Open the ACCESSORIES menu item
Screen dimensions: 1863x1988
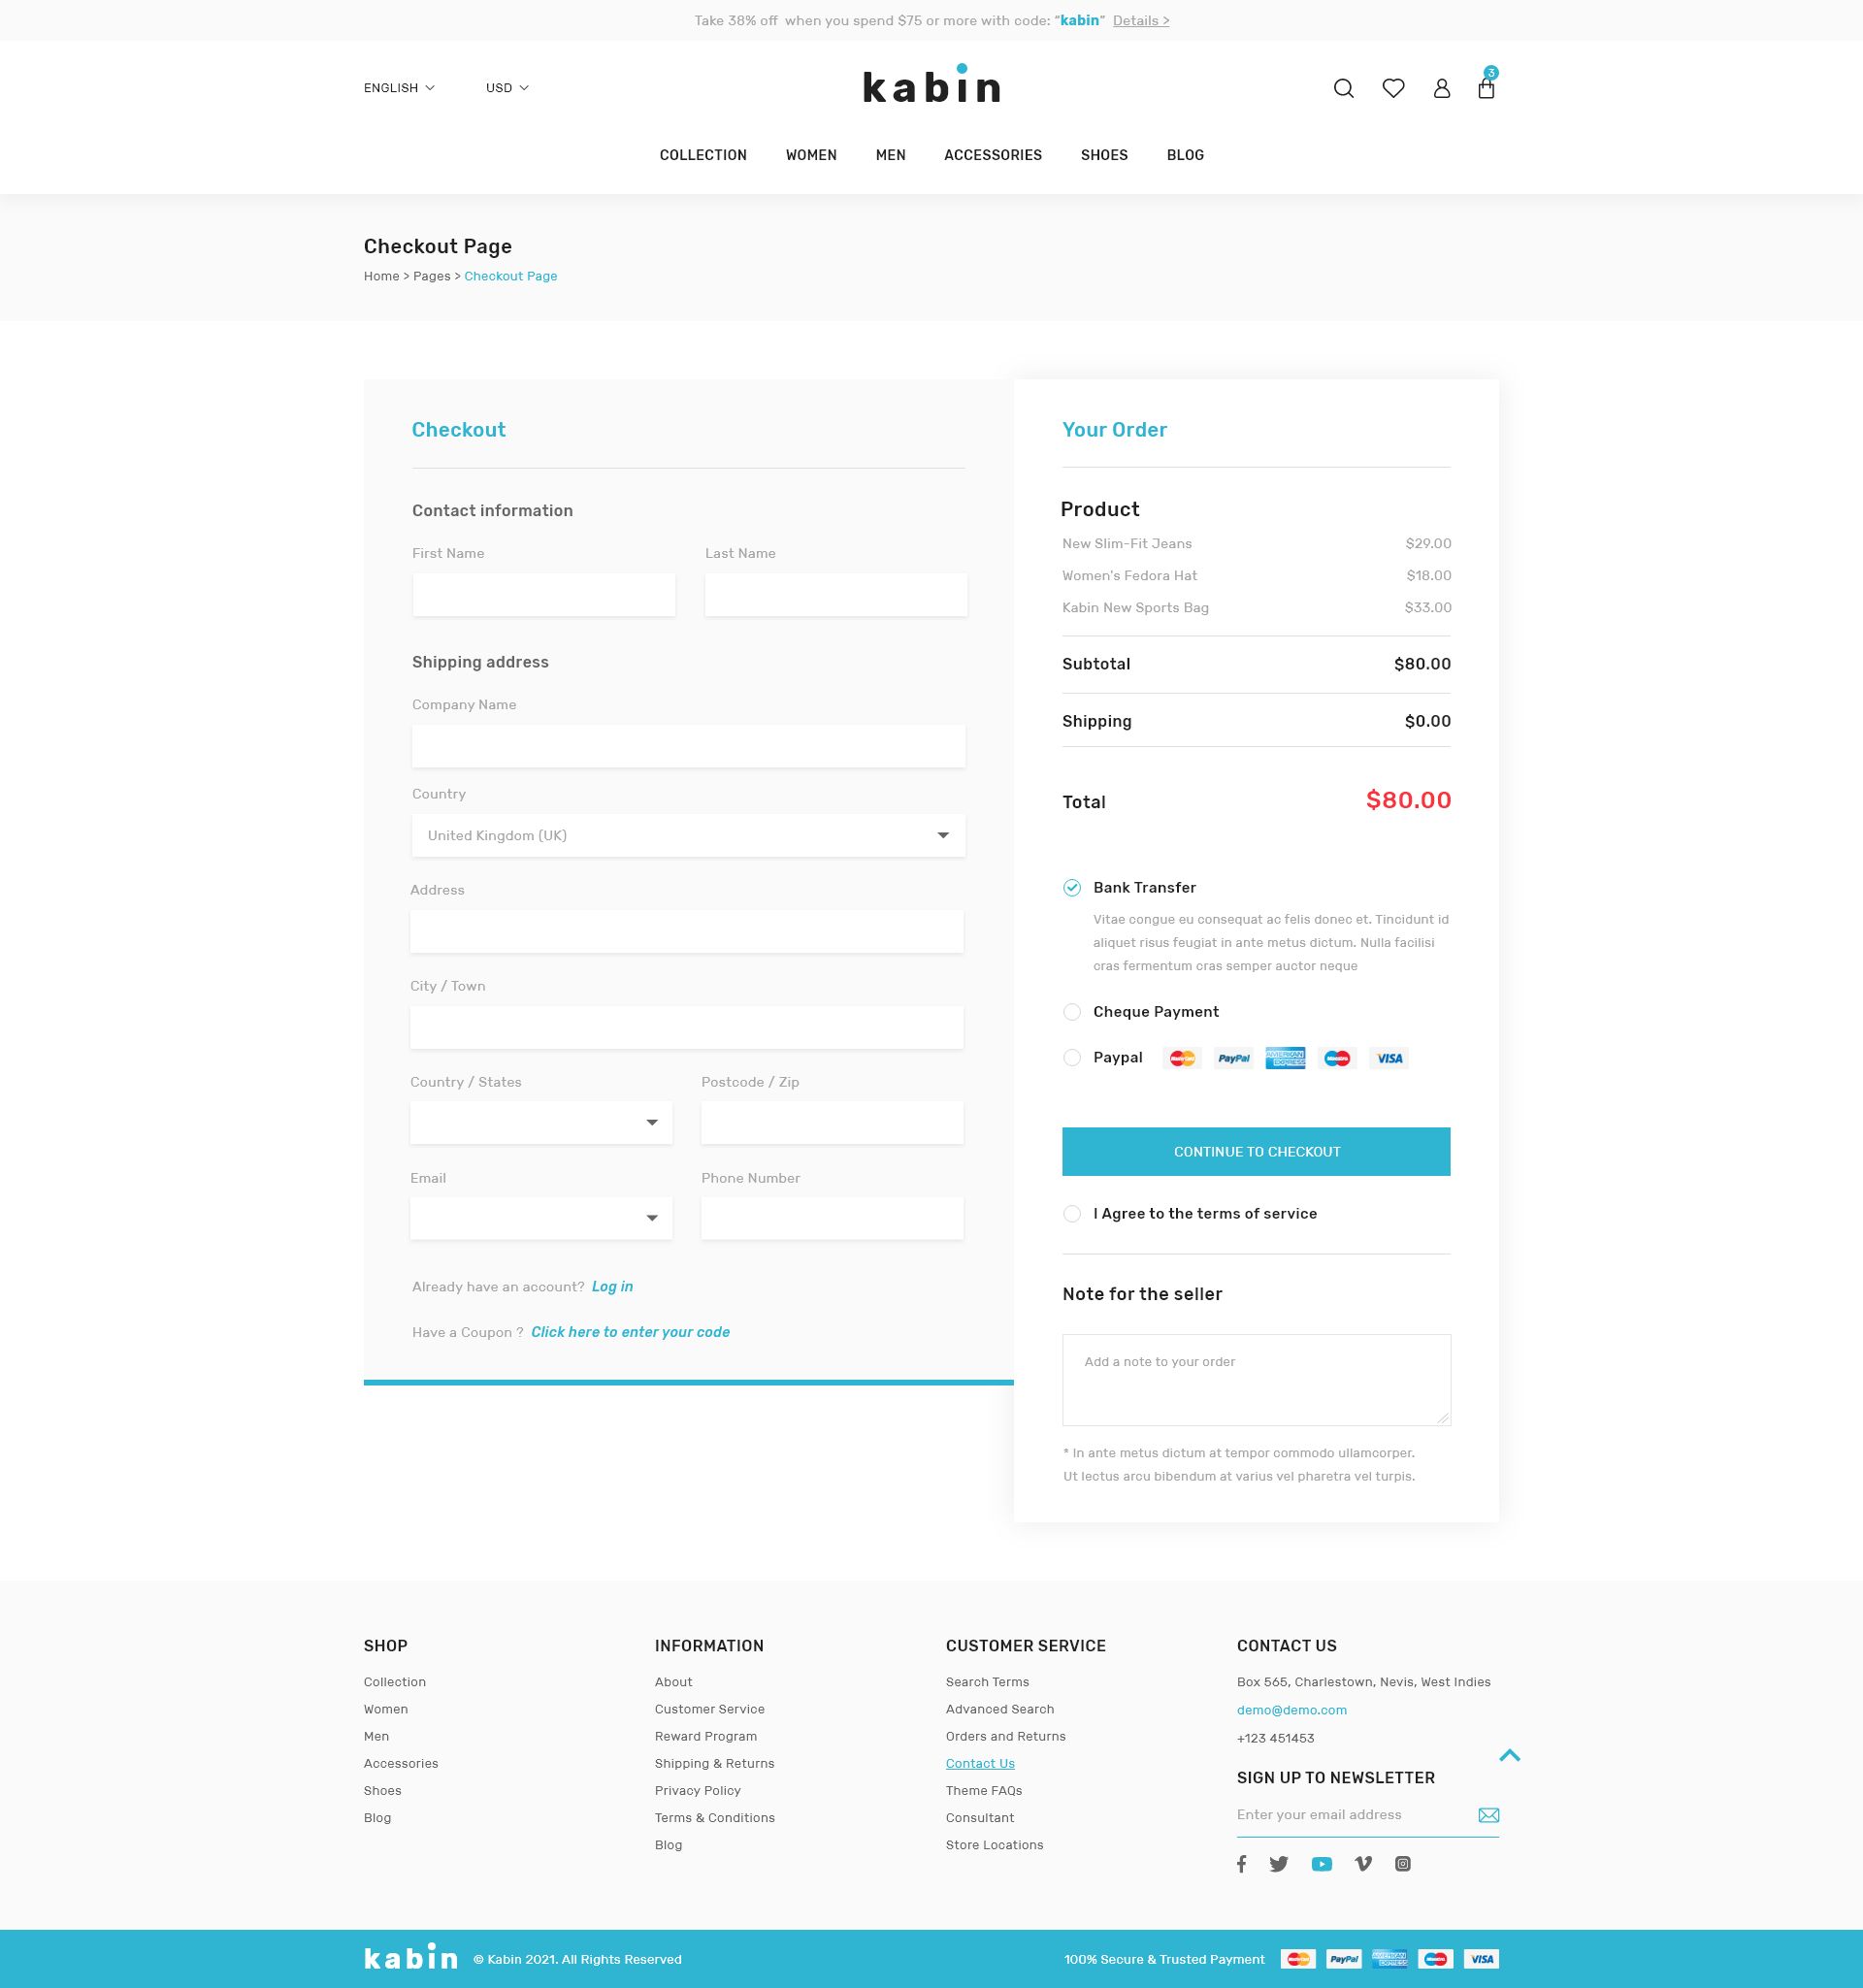992,155
